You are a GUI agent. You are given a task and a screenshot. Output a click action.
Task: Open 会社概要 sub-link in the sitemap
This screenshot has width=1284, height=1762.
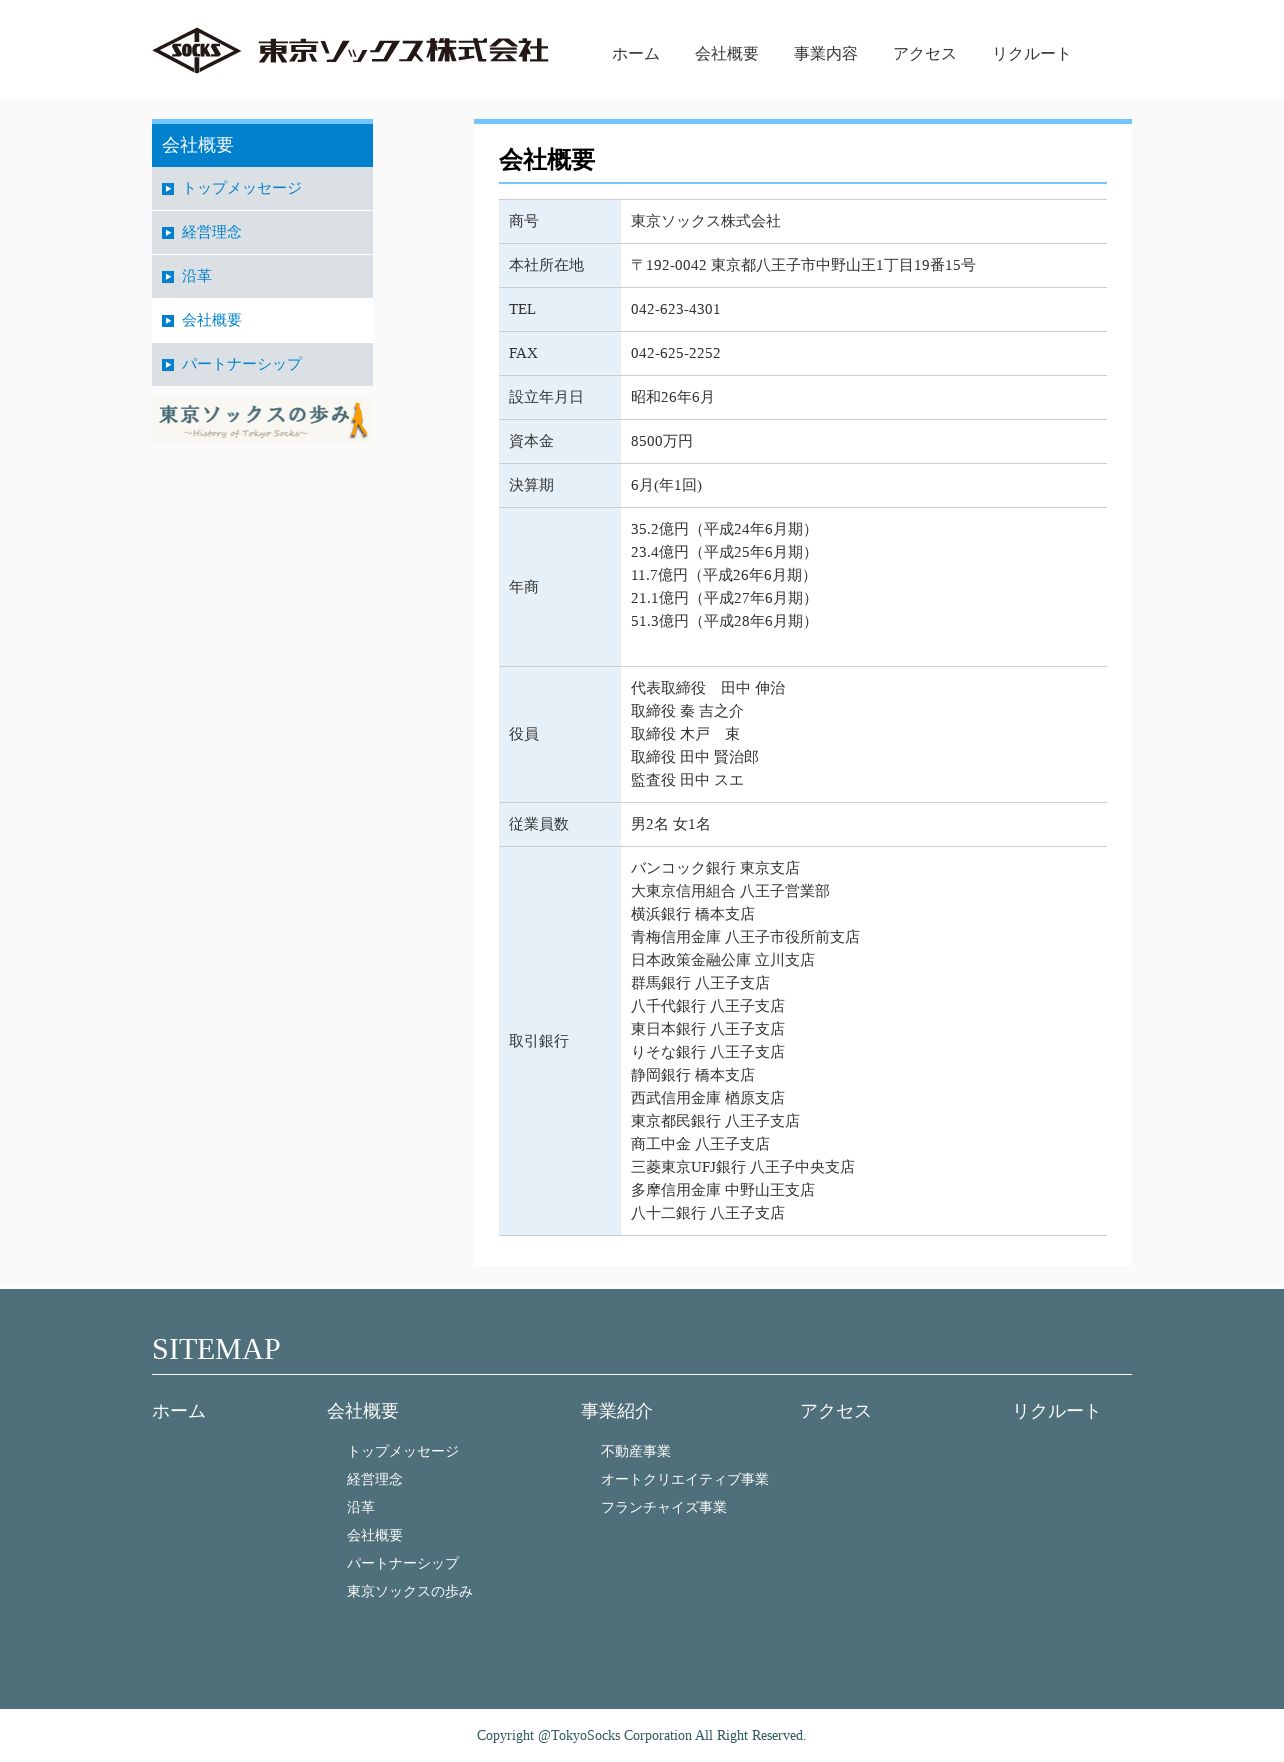click(375, 1535)
